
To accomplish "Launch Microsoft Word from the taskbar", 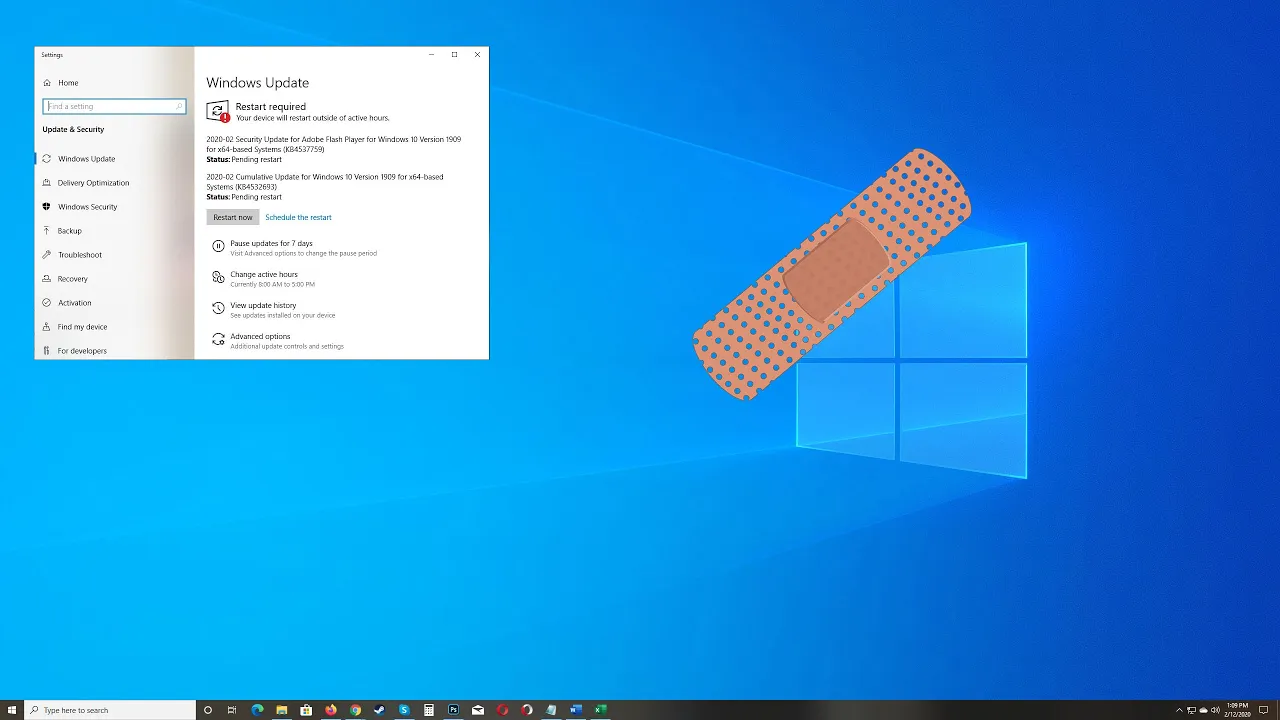I will [x=576, y=710].
